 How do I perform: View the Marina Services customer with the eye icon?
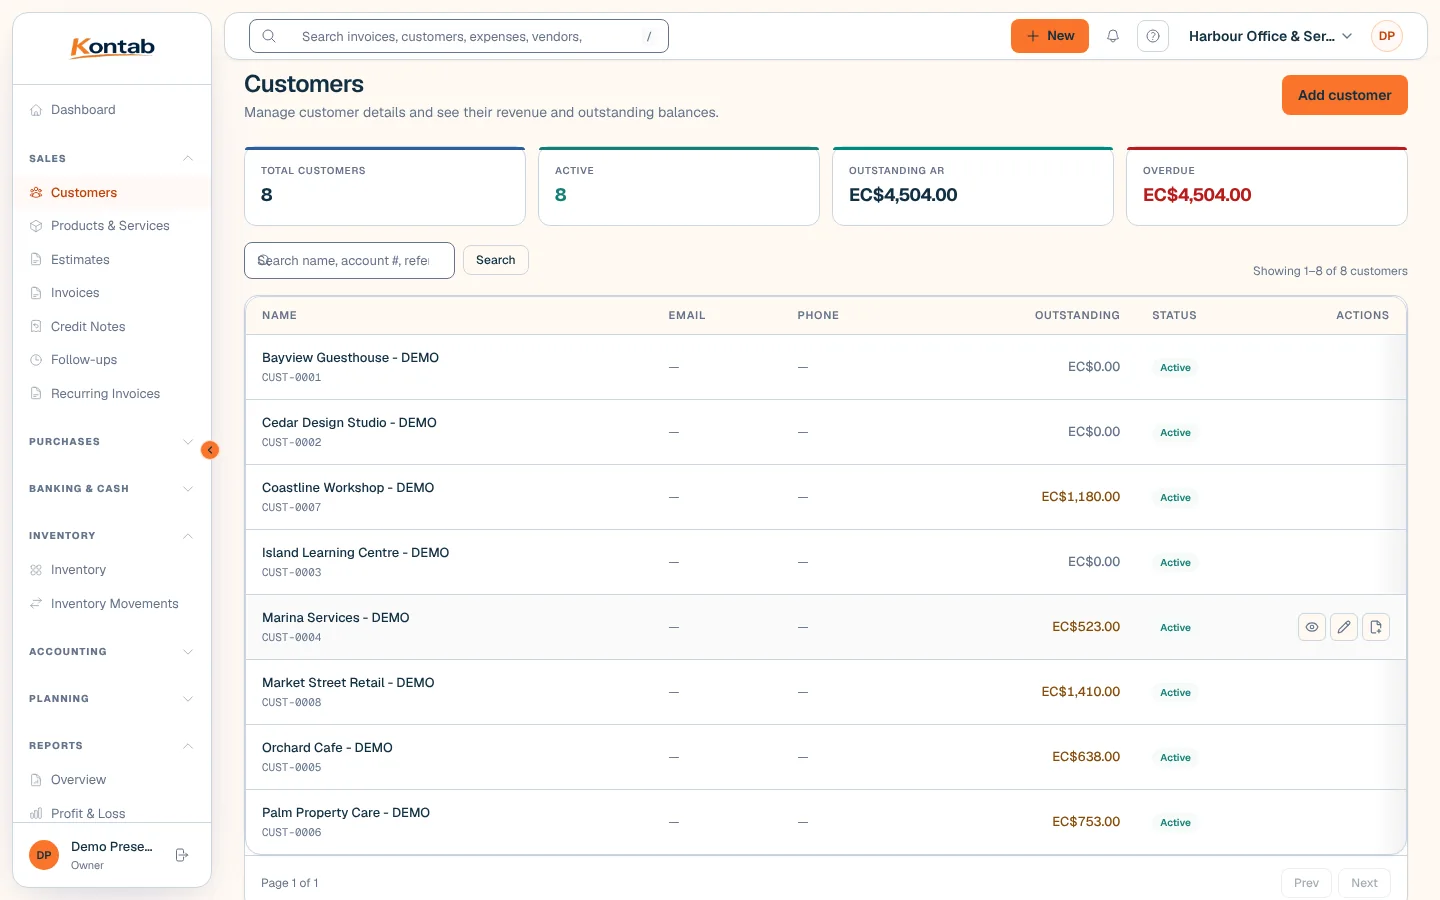click(x=1312, y=627)
